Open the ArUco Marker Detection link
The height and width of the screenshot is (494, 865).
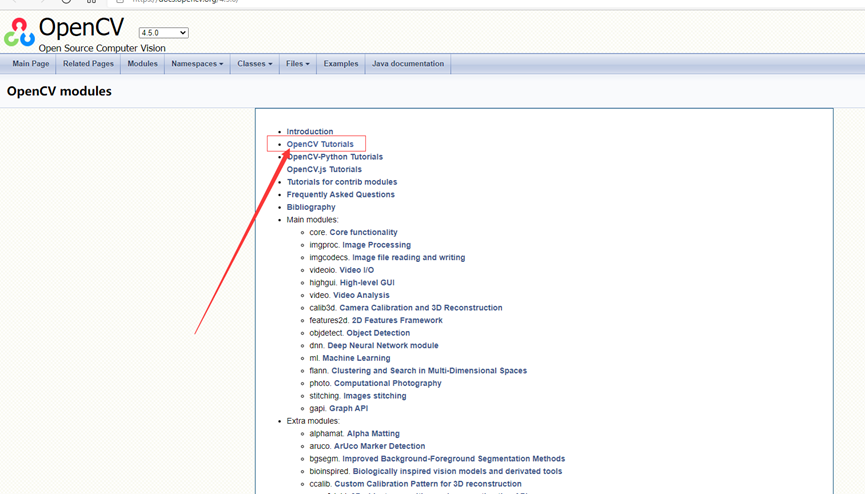click(x=380, y=447)
